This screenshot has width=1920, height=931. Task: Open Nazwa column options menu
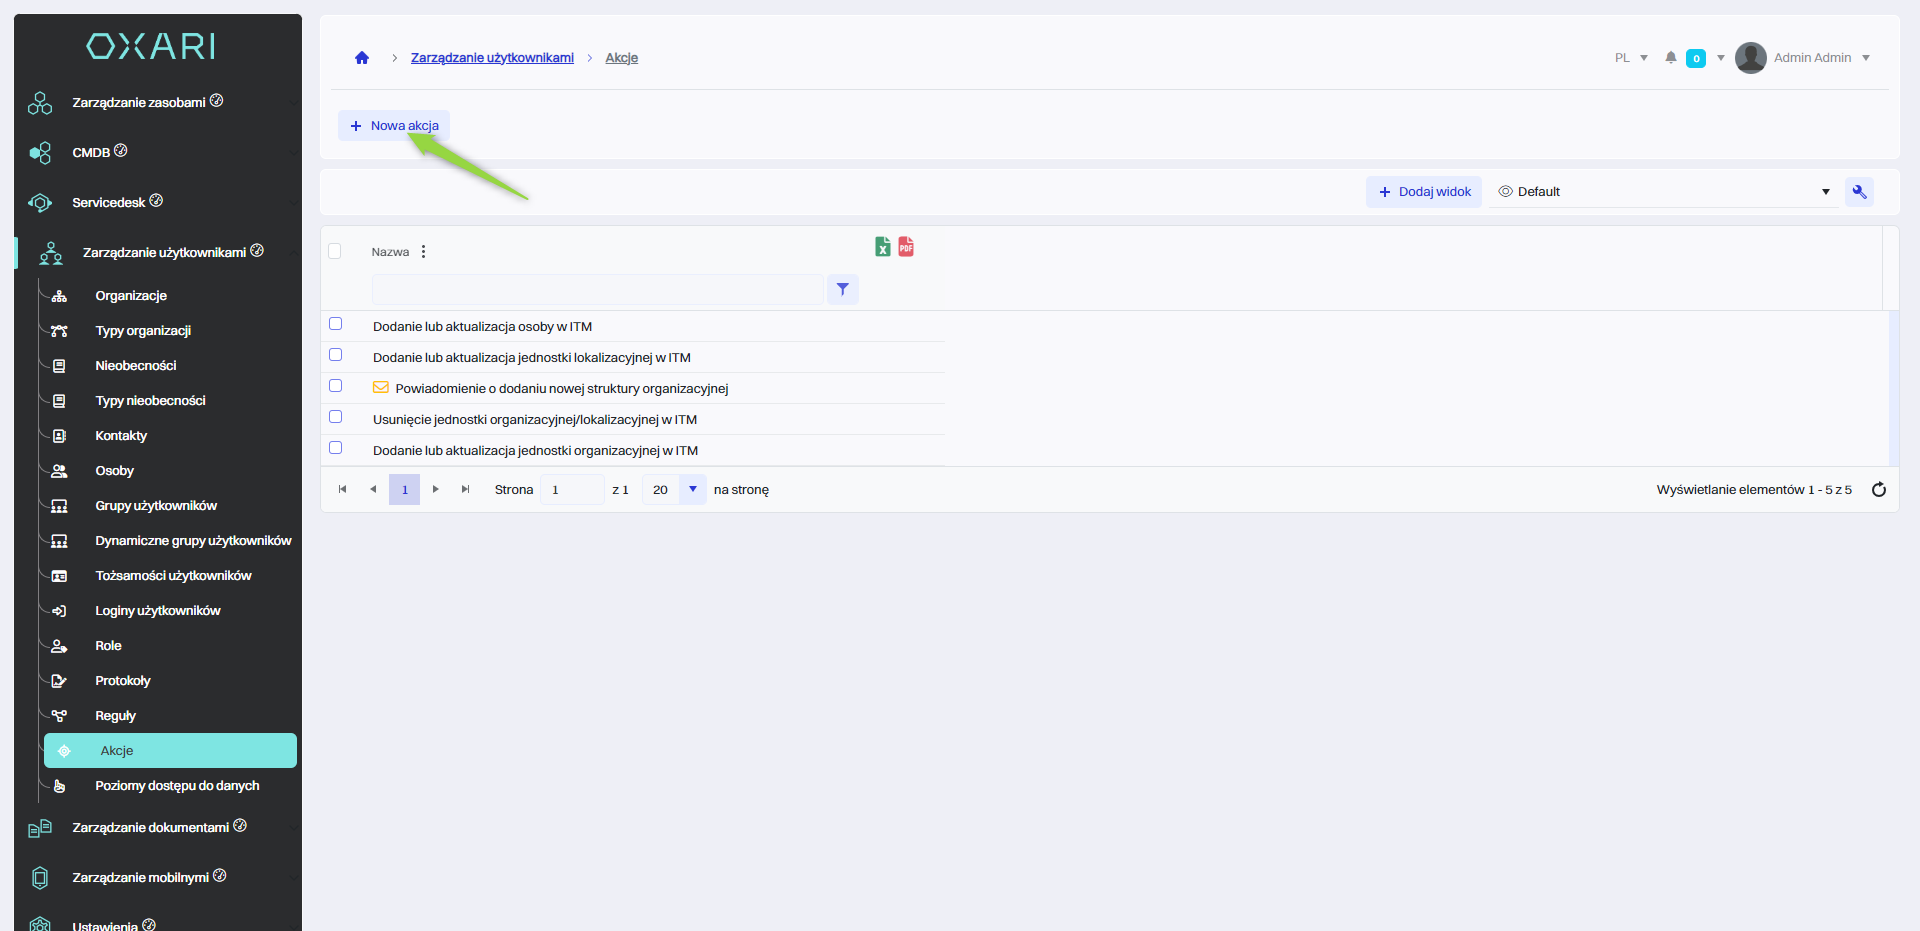(x=424, y=252)
